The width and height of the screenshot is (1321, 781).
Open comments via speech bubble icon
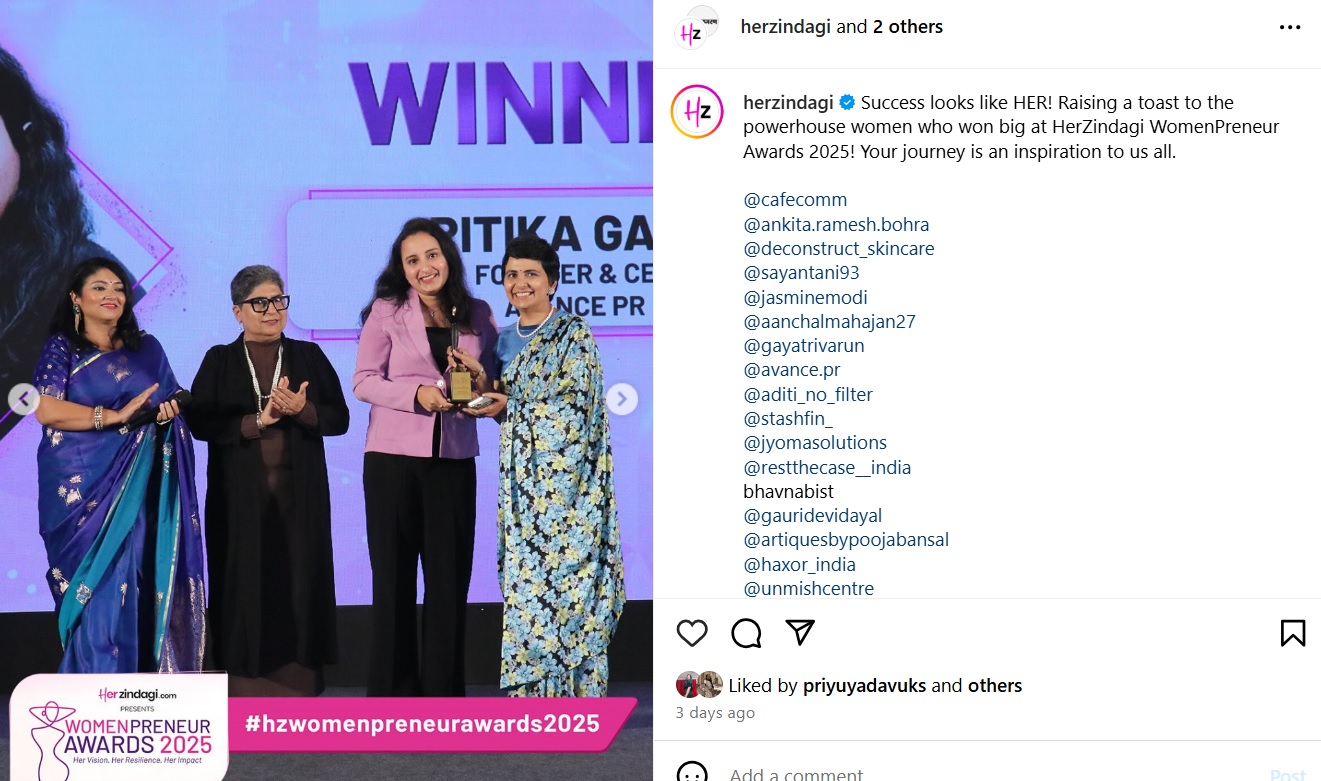click(x=746, y=633)
